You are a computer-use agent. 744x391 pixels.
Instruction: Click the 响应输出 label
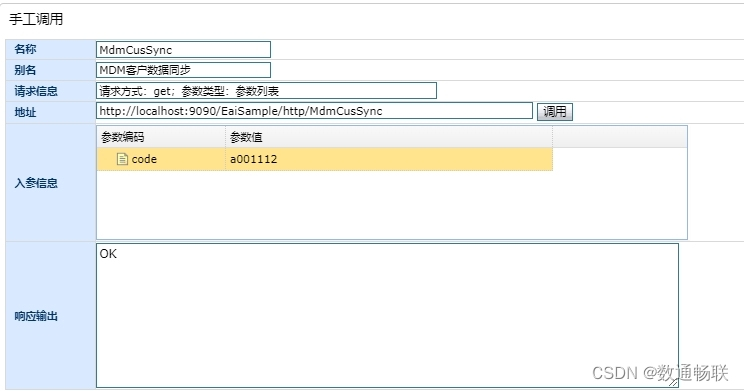36,316
